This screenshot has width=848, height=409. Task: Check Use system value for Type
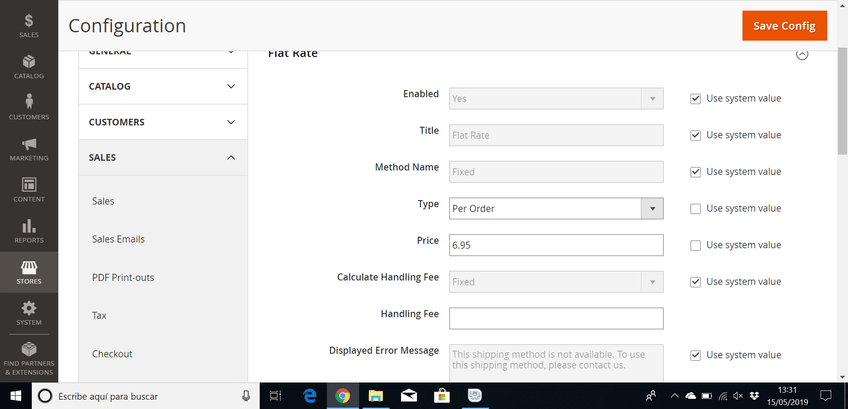tap(695, 208)
